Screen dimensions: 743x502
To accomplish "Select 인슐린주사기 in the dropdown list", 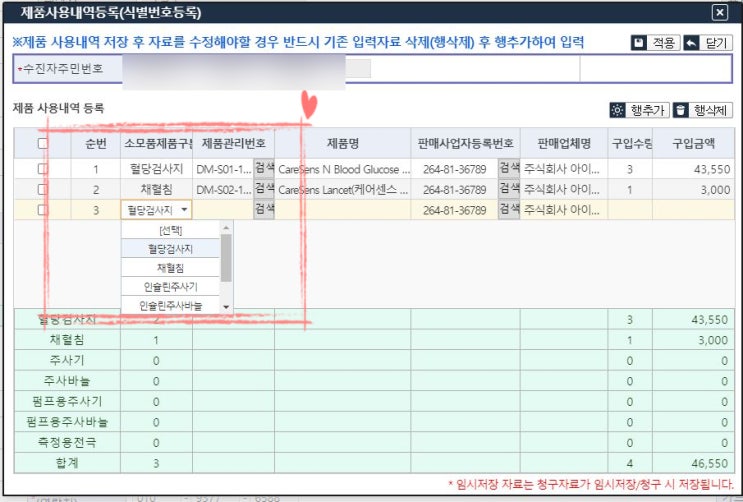I will (x=171, y=287).
